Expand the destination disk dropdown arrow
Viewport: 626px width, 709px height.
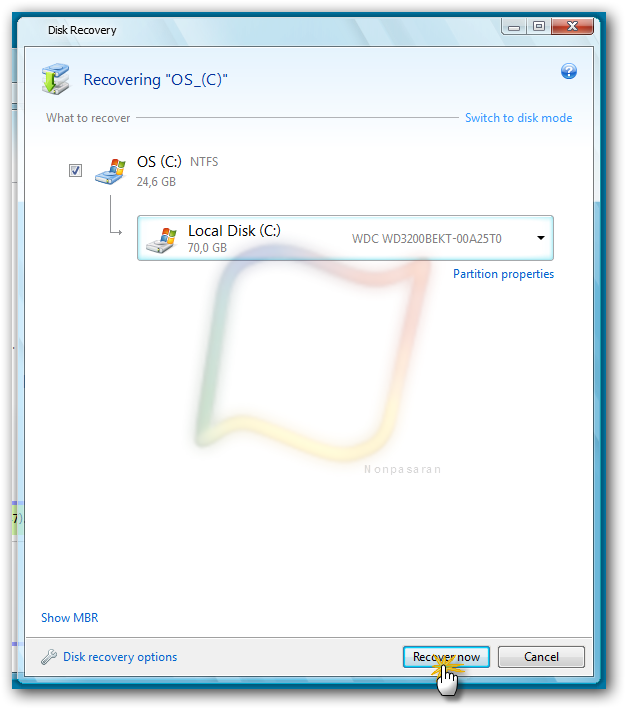(x=541, y=238)
